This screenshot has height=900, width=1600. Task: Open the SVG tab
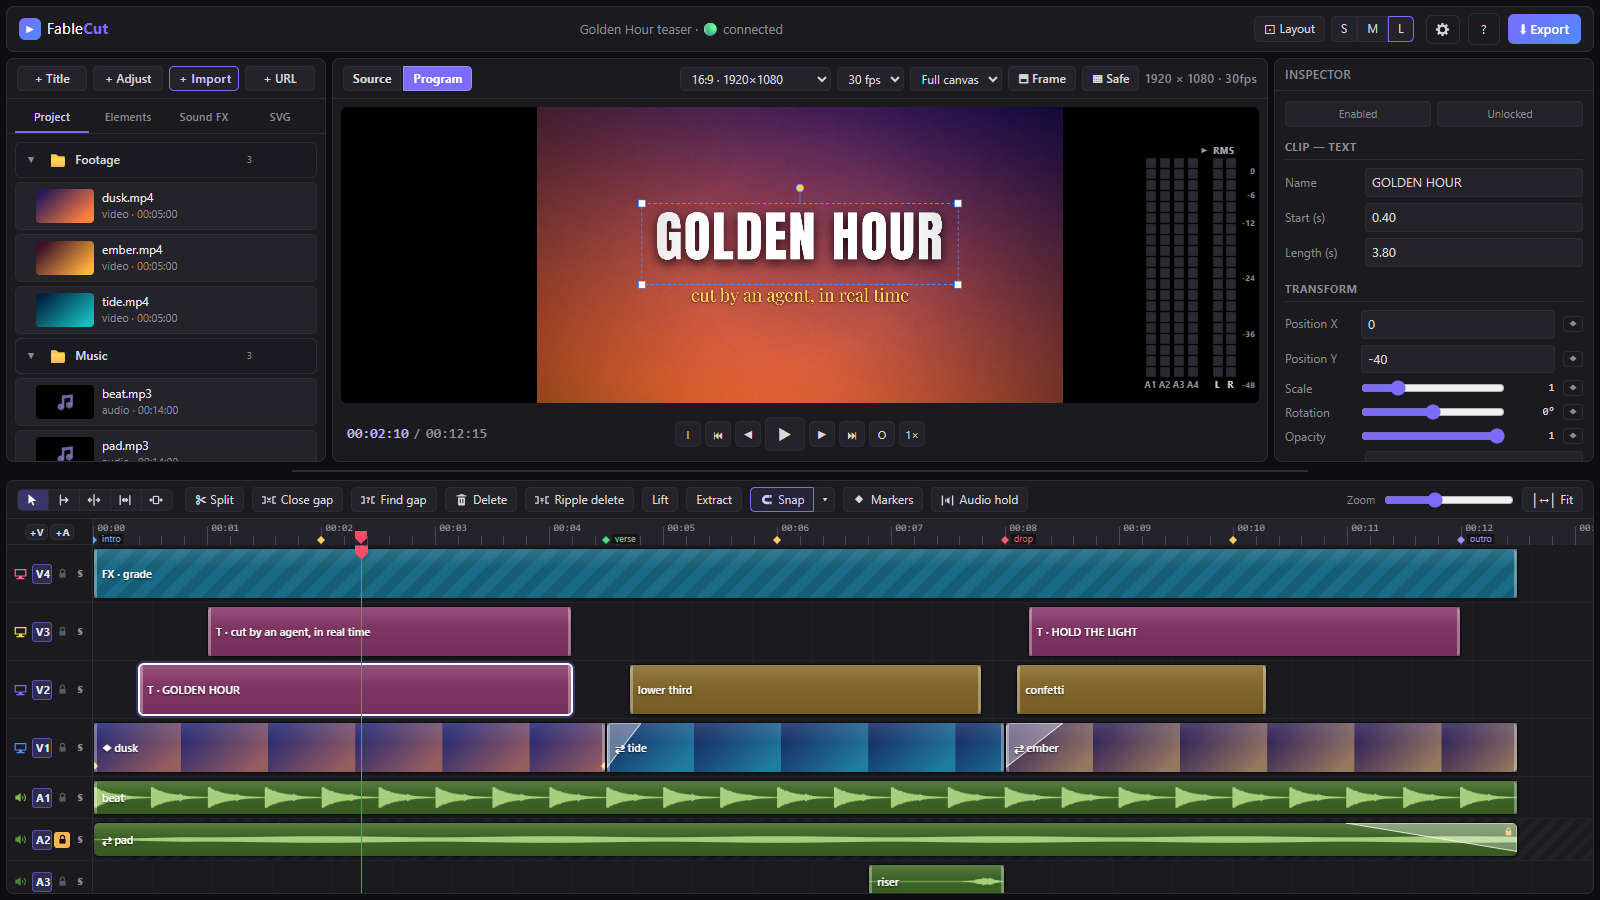[280, 117]
